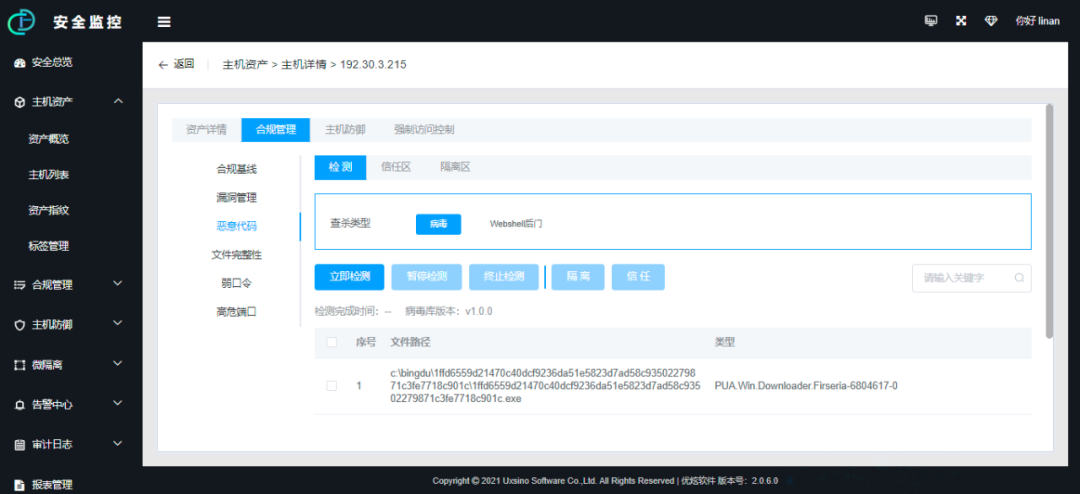Image resolution: width=1080 pixels, height=494 pixels.
Task: Toggle the hamburger sidebar menu icon
Action: (164, 21)
